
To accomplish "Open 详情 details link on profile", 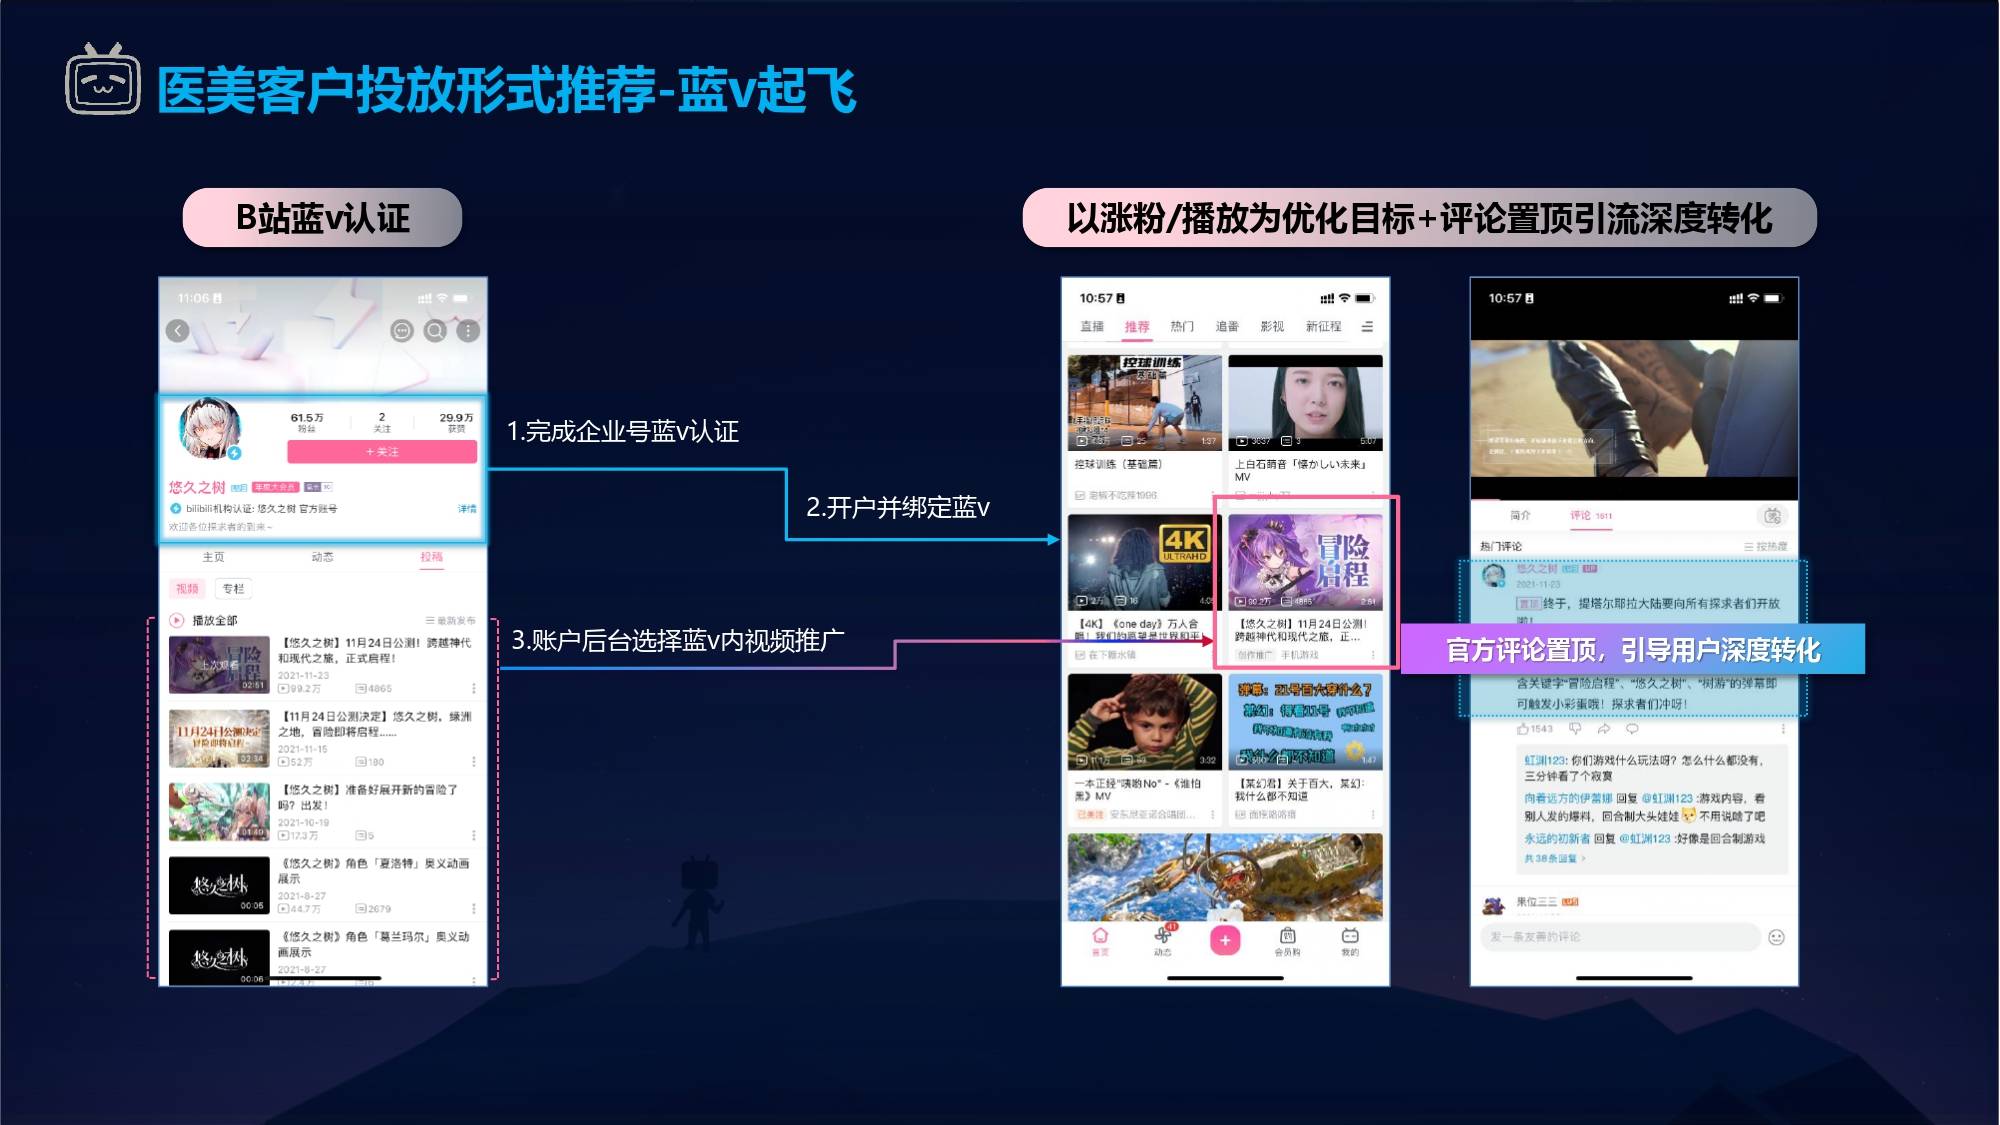I will coord(467,509).
